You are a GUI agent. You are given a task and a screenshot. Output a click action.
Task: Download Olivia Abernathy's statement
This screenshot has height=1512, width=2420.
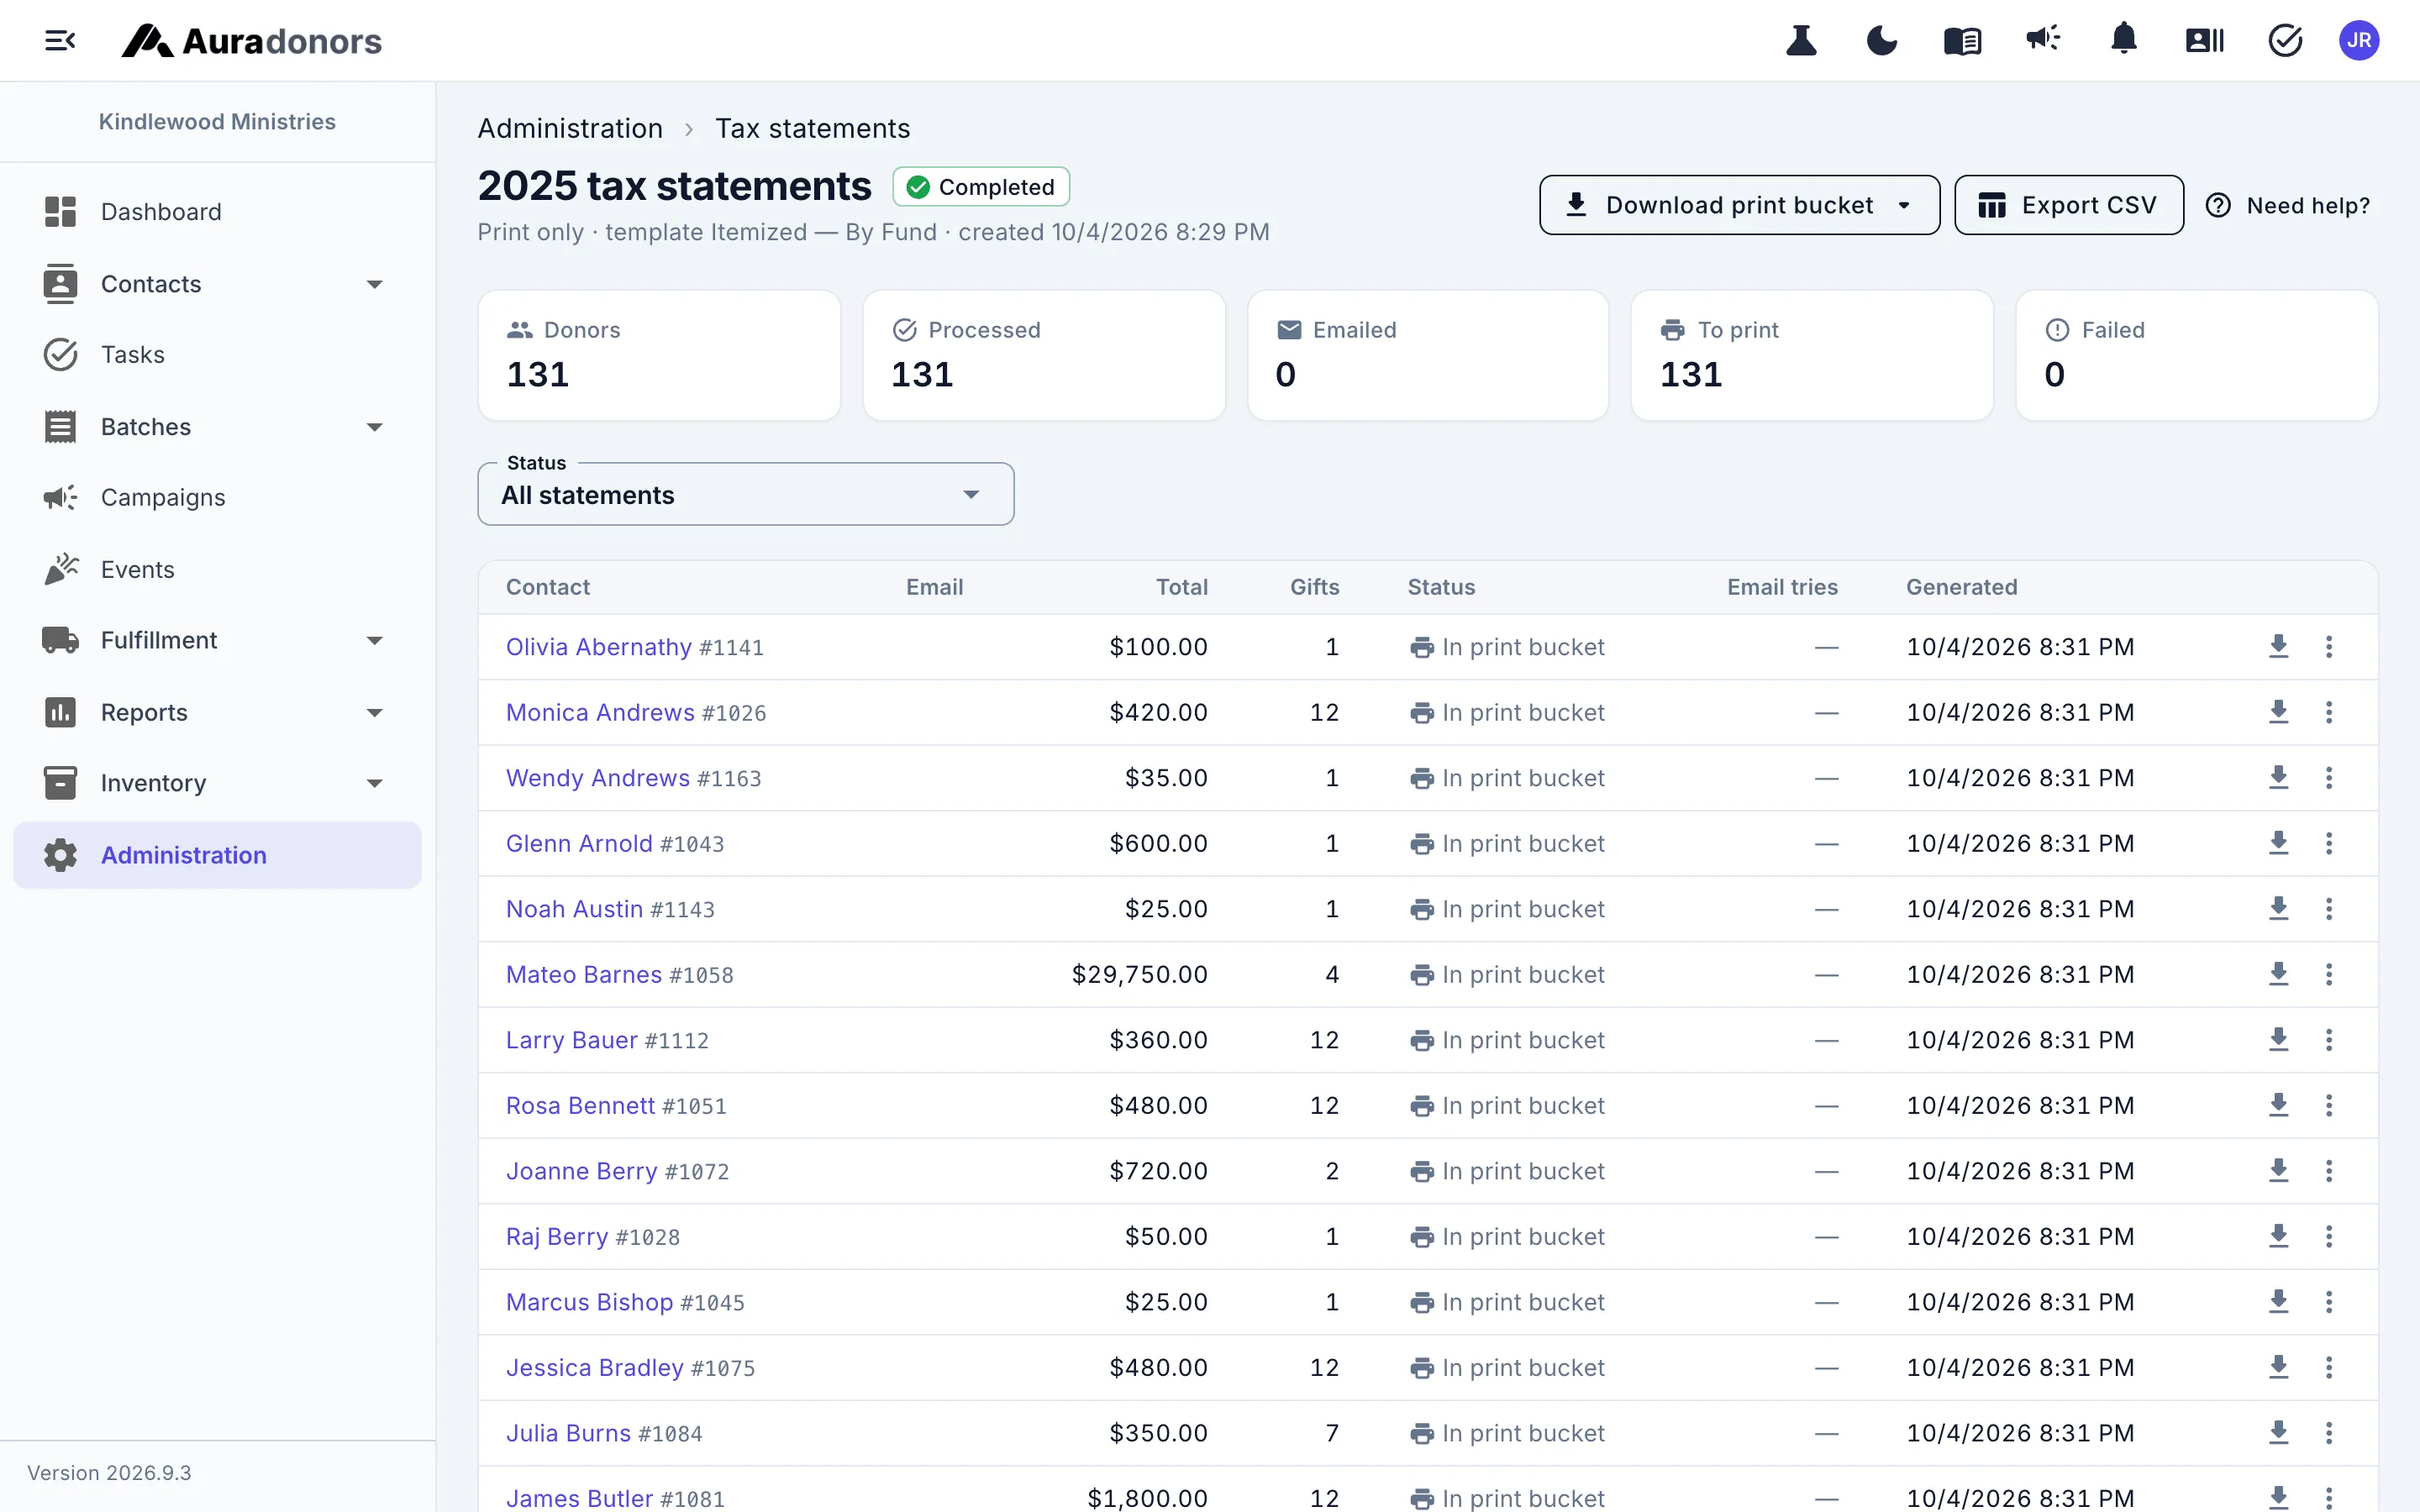[2279, 646]
